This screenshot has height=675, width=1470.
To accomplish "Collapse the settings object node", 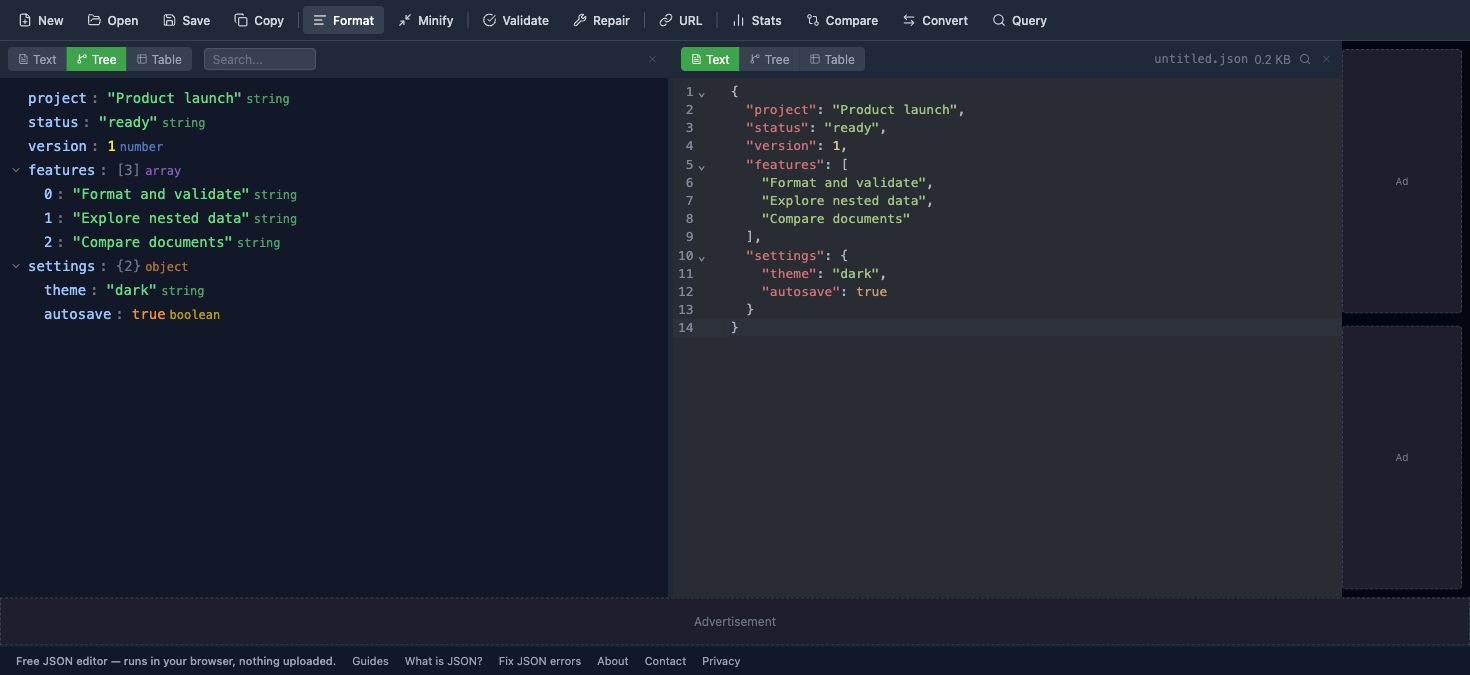I will tap(16, 266).
